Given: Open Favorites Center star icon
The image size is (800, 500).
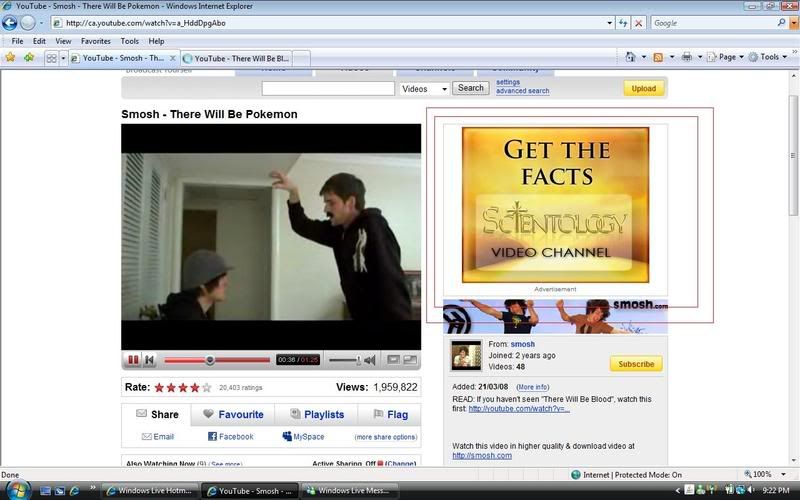Looking at the screenshot, I should pos(10,58).
